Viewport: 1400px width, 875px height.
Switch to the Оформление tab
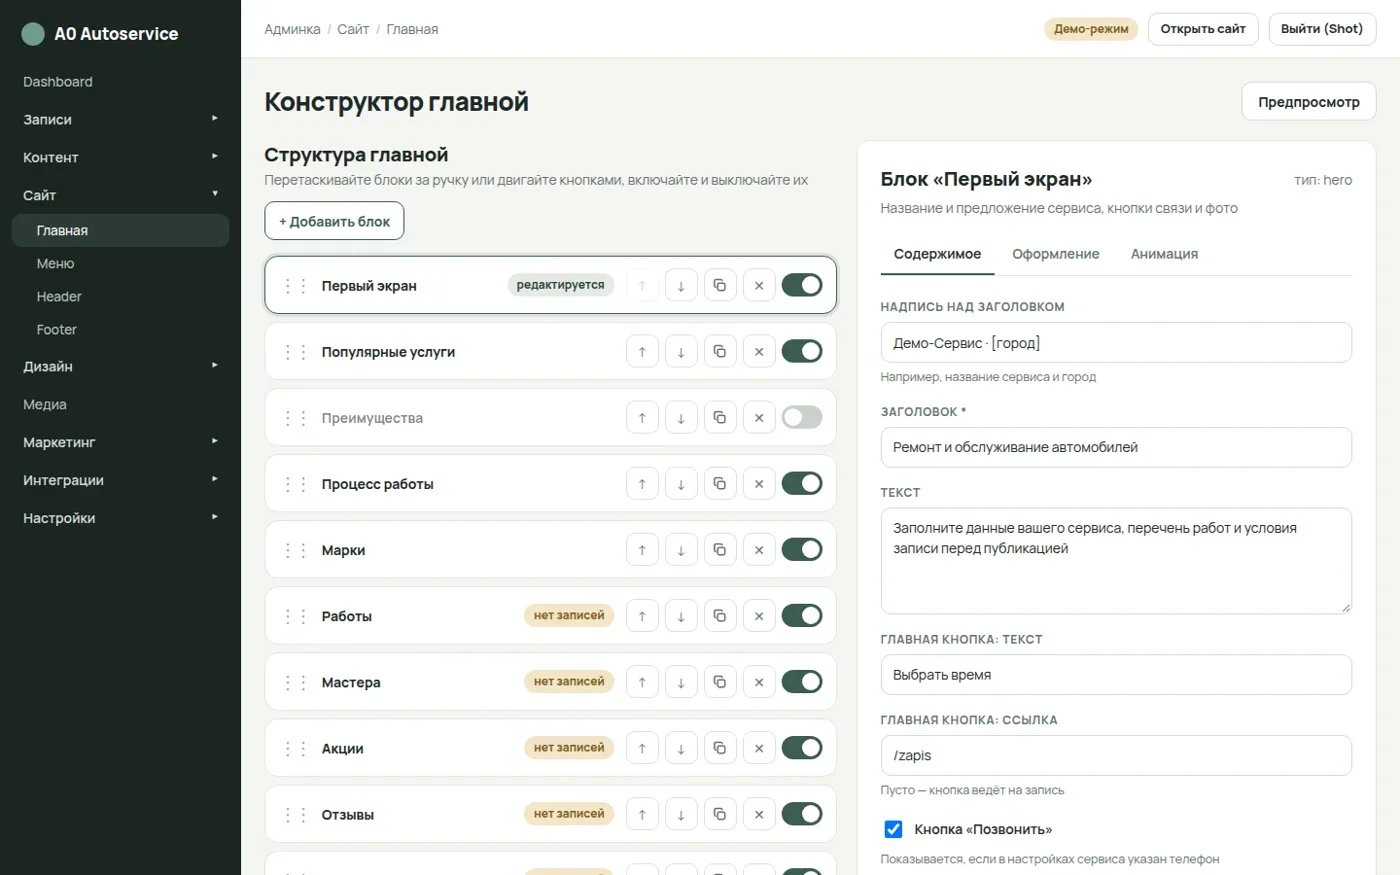pos(1055,254)
